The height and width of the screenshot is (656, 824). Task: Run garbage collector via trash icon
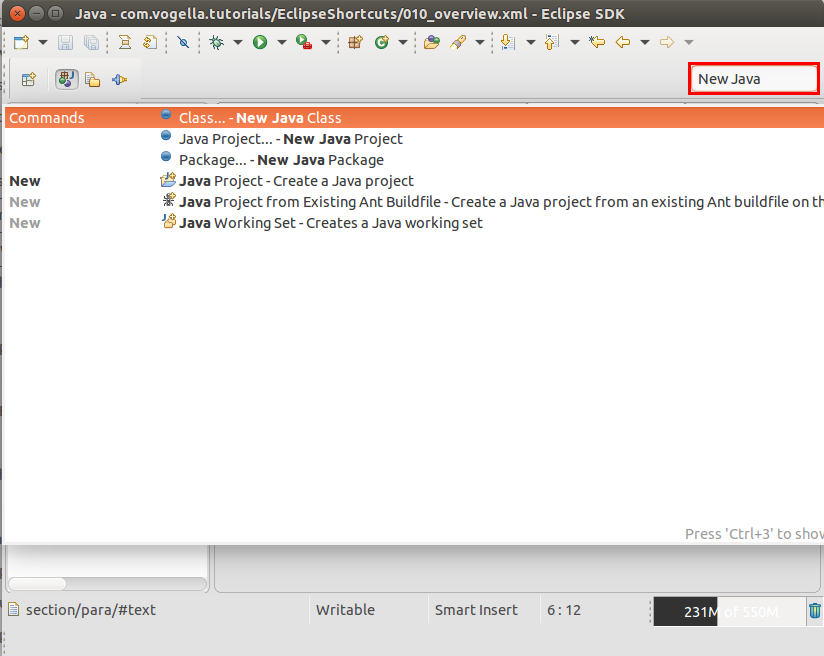coord(815,610)
